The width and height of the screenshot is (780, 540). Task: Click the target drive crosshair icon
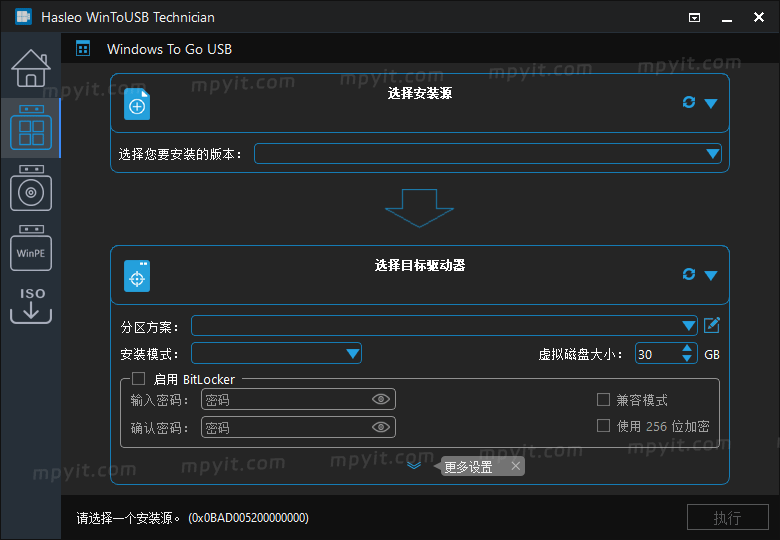pos(137,276)
